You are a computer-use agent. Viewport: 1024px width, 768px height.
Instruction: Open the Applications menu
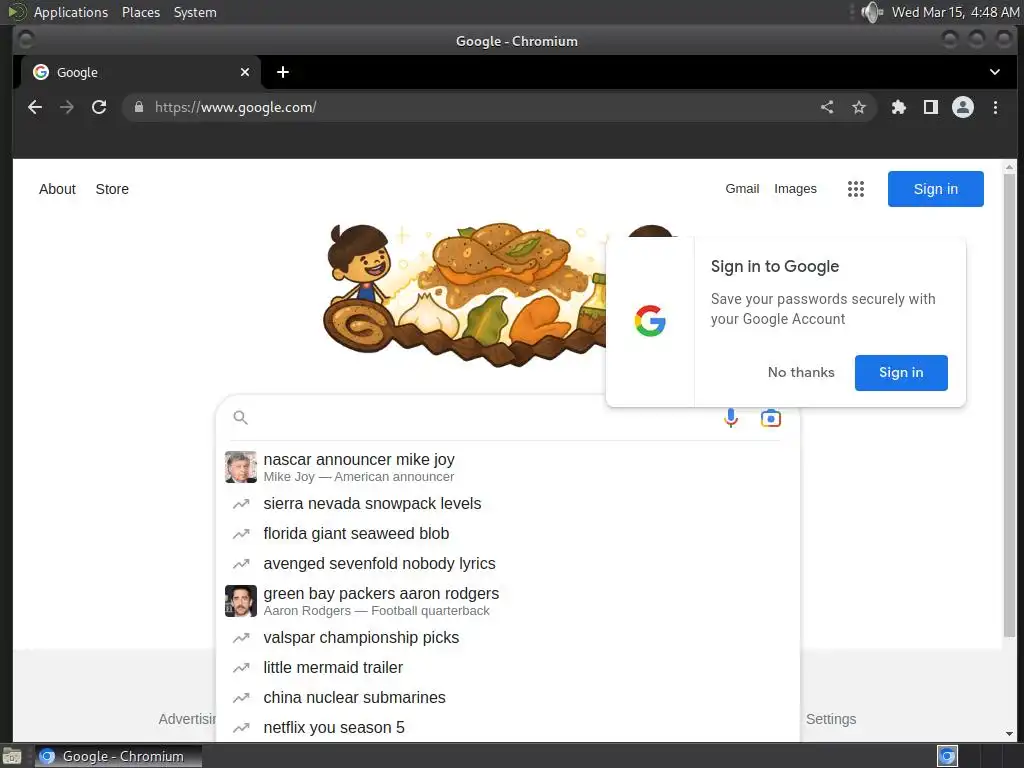(x=71, y=12)
